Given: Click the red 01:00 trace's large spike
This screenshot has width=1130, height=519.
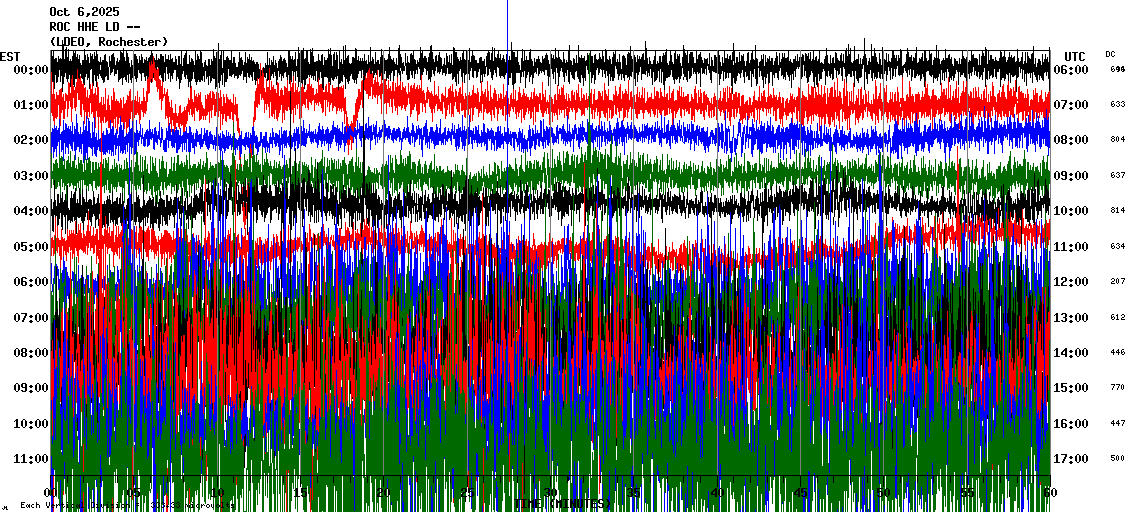Looking at the screenshot, I should 153,72.
